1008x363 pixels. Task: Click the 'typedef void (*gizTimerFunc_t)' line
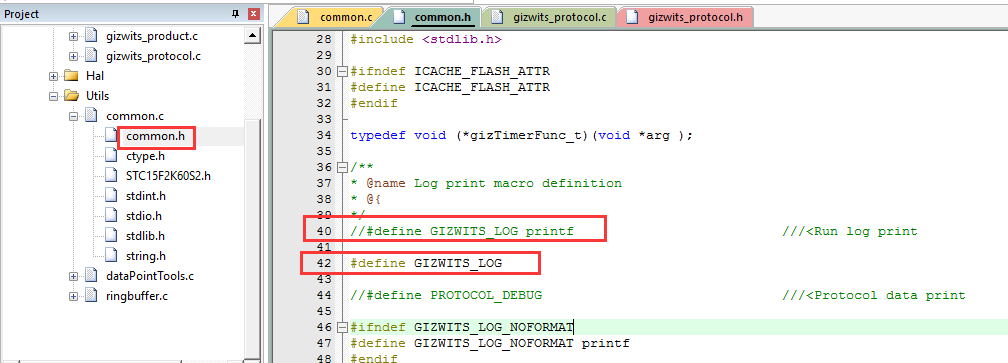pos(521,136)
